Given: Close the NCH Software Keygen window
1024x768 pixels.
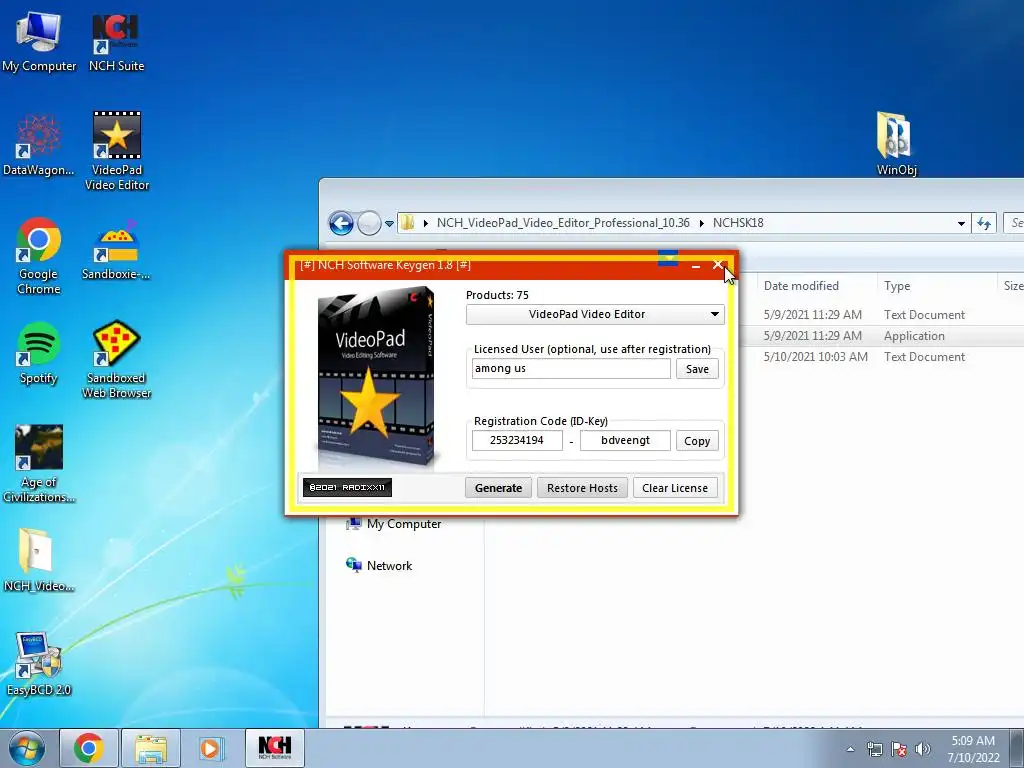Looking at the screenshot, I should tap(718, 264).
